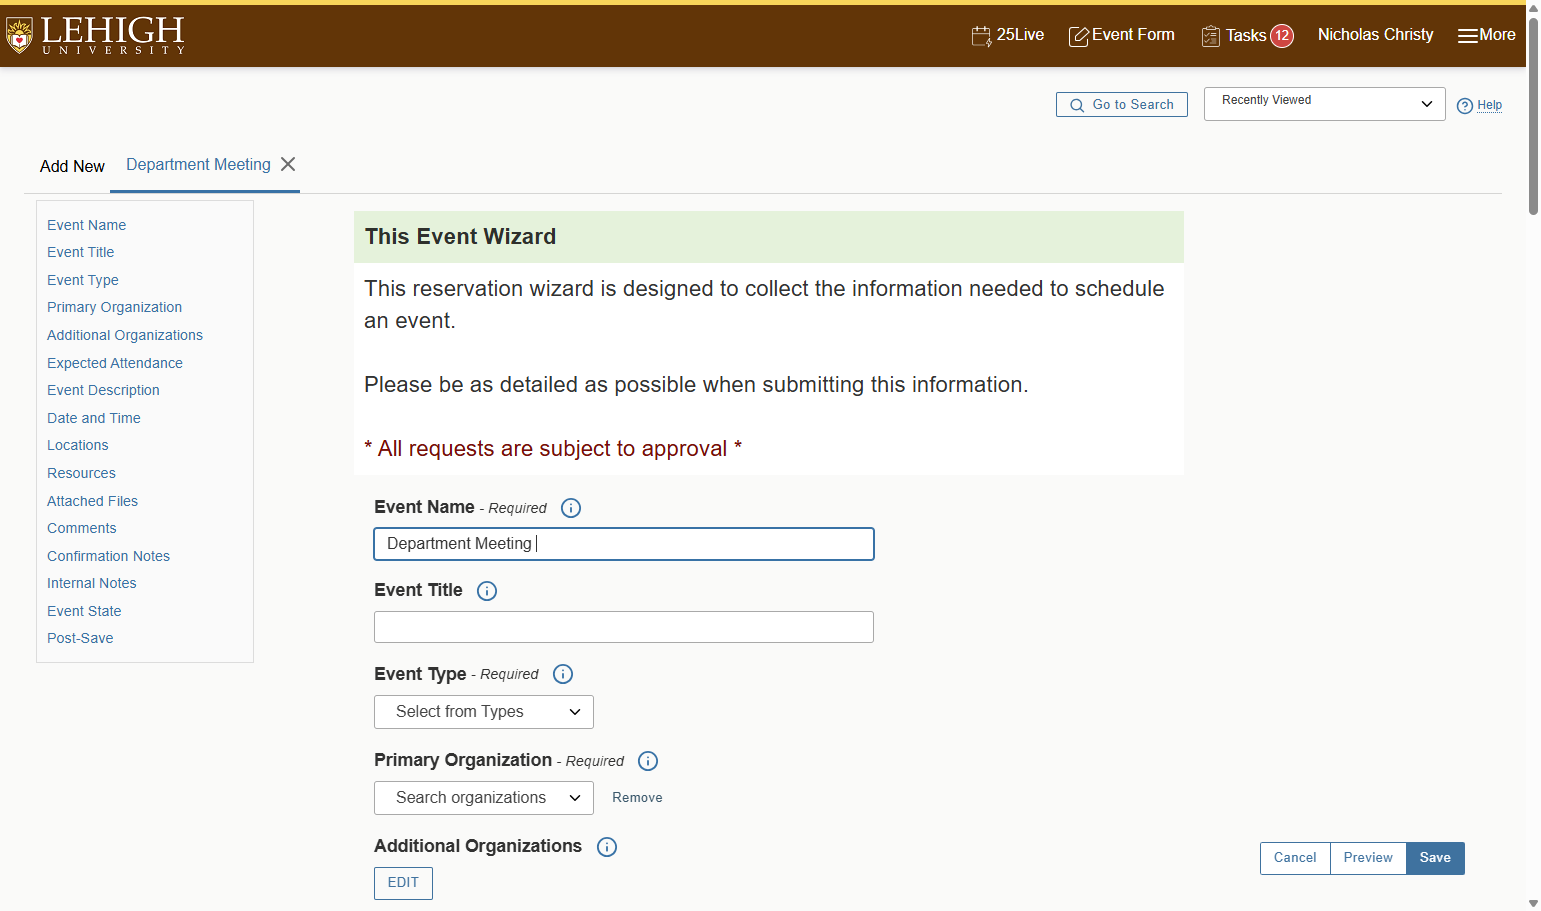This screenshot has width=1541, height=911.
Task: Show info for Event Name field
Action: tap(571, 508)
